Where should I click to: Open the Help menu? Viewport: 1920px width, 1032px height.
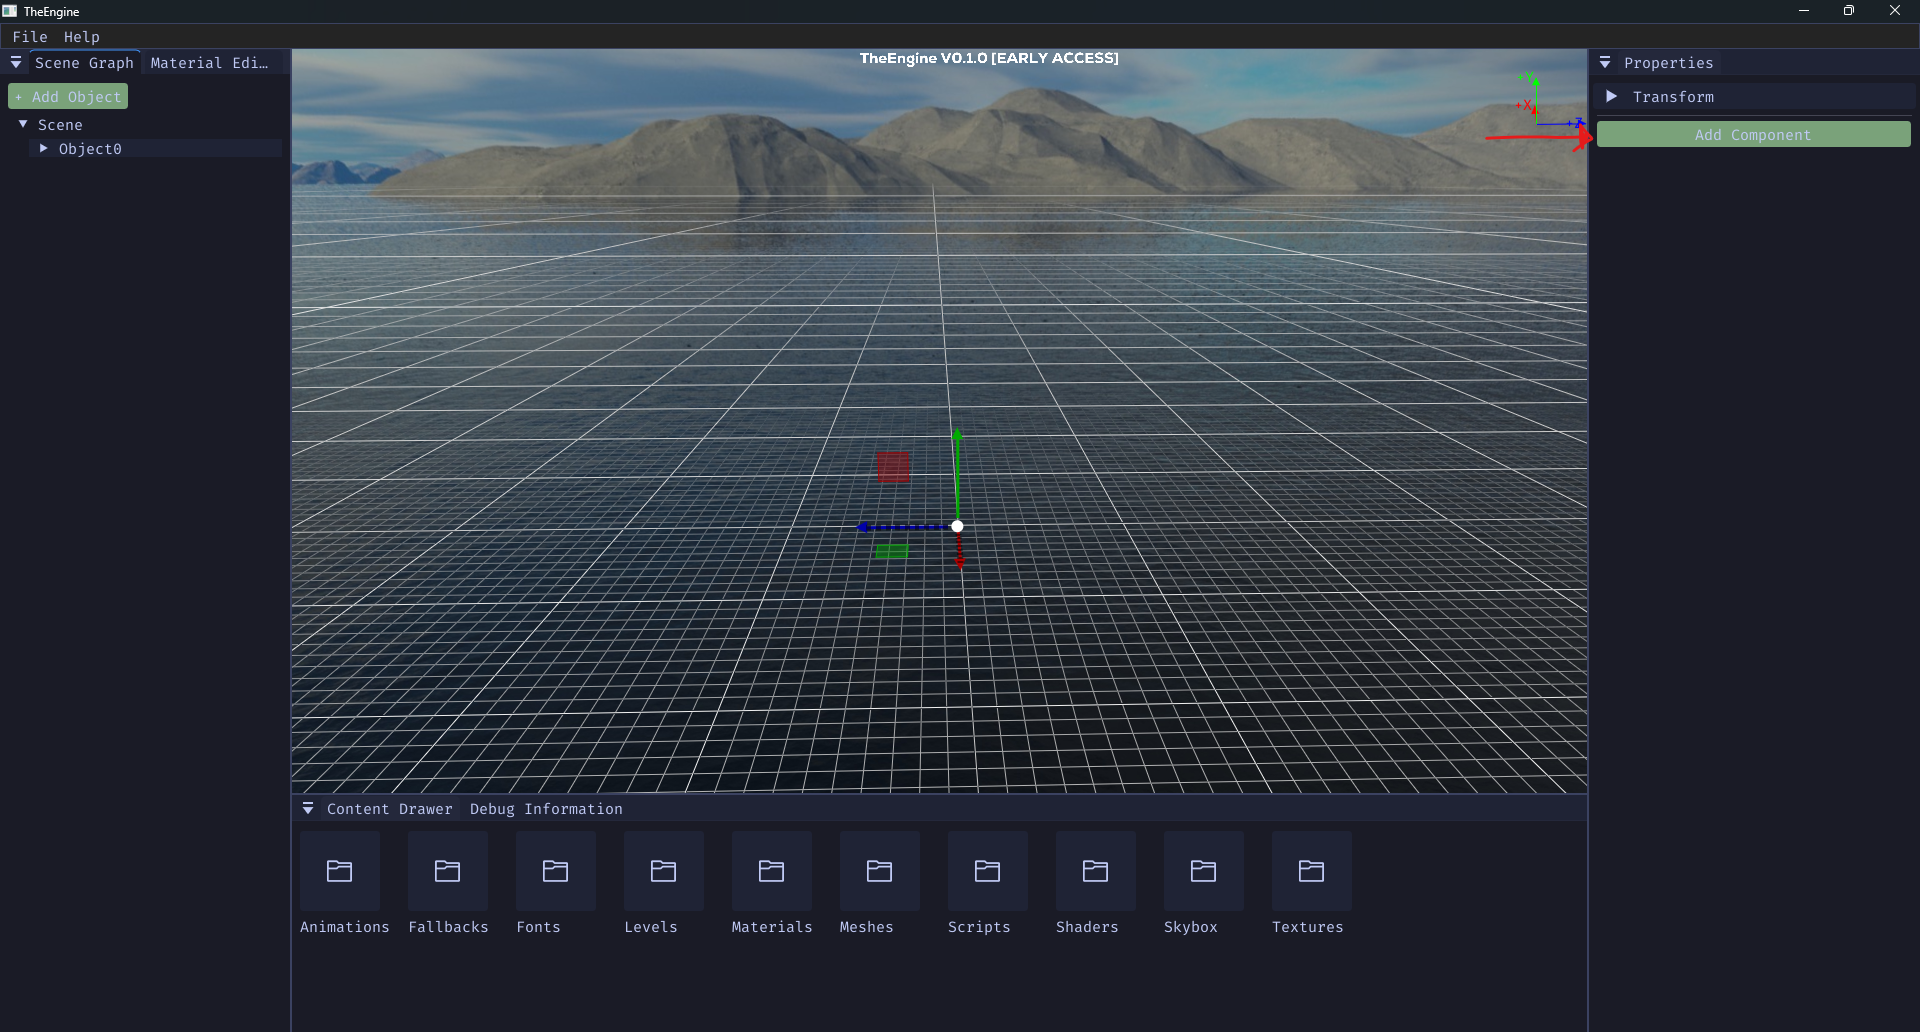(x=82, y=37)
